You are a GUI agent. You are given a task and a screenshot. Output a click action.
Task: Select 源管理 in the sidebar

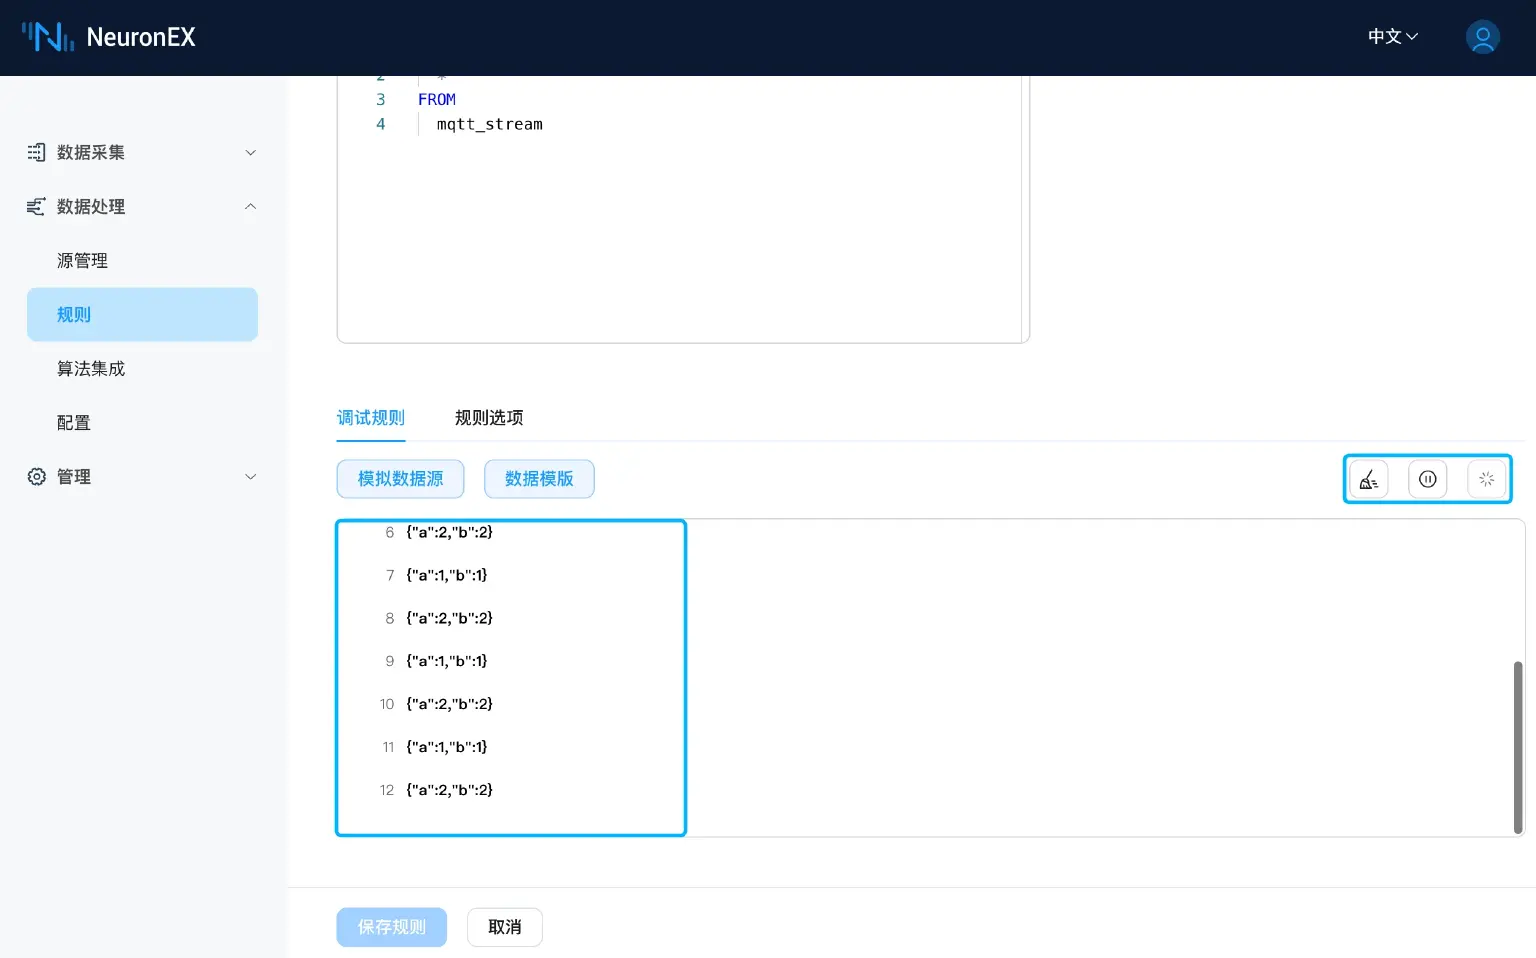(82, 260)
